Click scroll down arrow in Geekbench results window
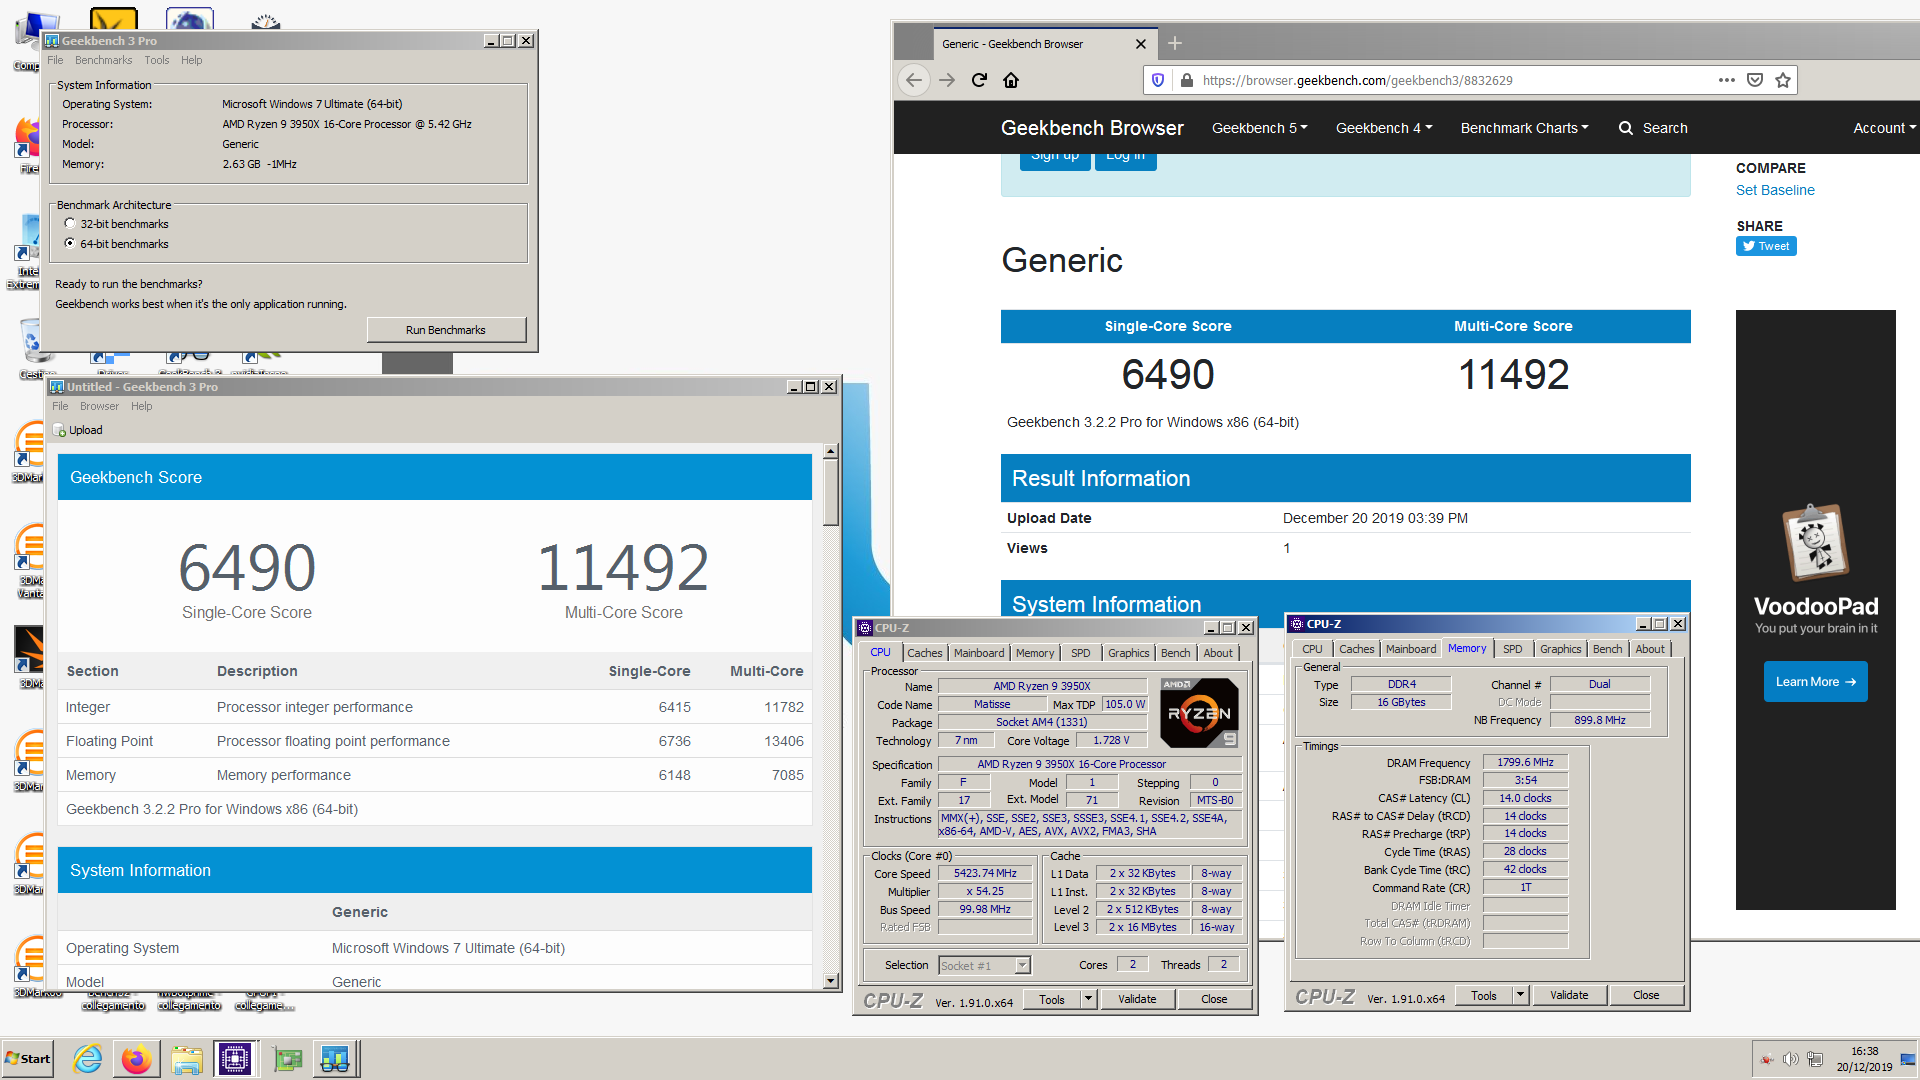Image resolution: width=1920 pixels, height=1080 pixels. [830, 981]
